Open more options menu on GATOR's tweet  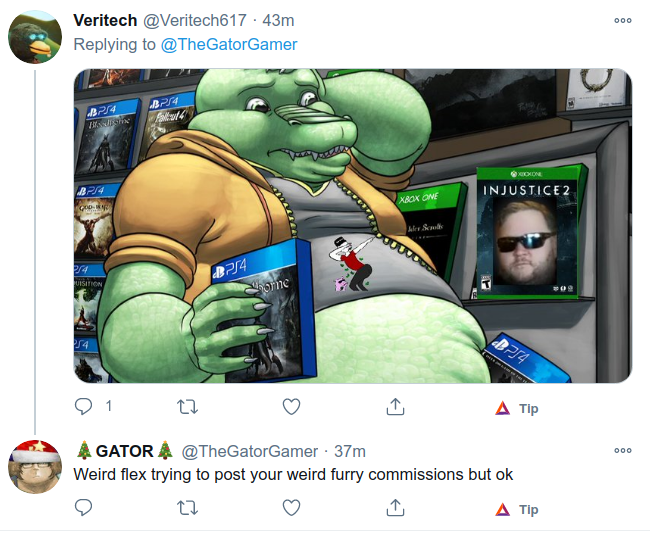[x=623, y=450]
